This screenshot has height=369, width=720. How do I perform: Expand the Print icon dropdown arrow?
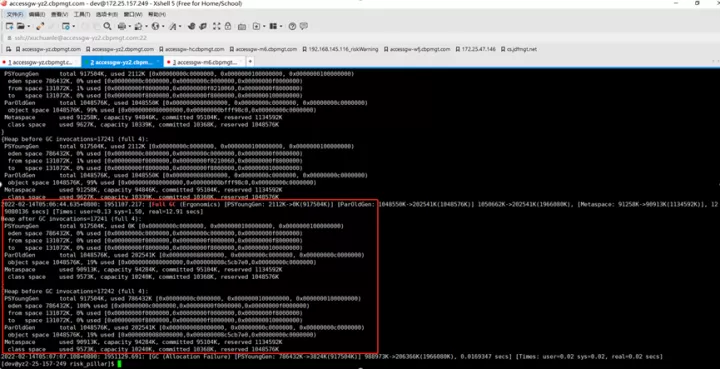(129, 27)
